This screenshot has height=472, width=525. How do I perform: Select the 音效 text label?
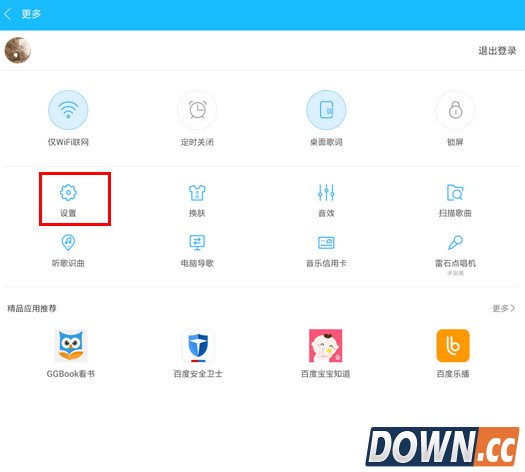point(326,213)
